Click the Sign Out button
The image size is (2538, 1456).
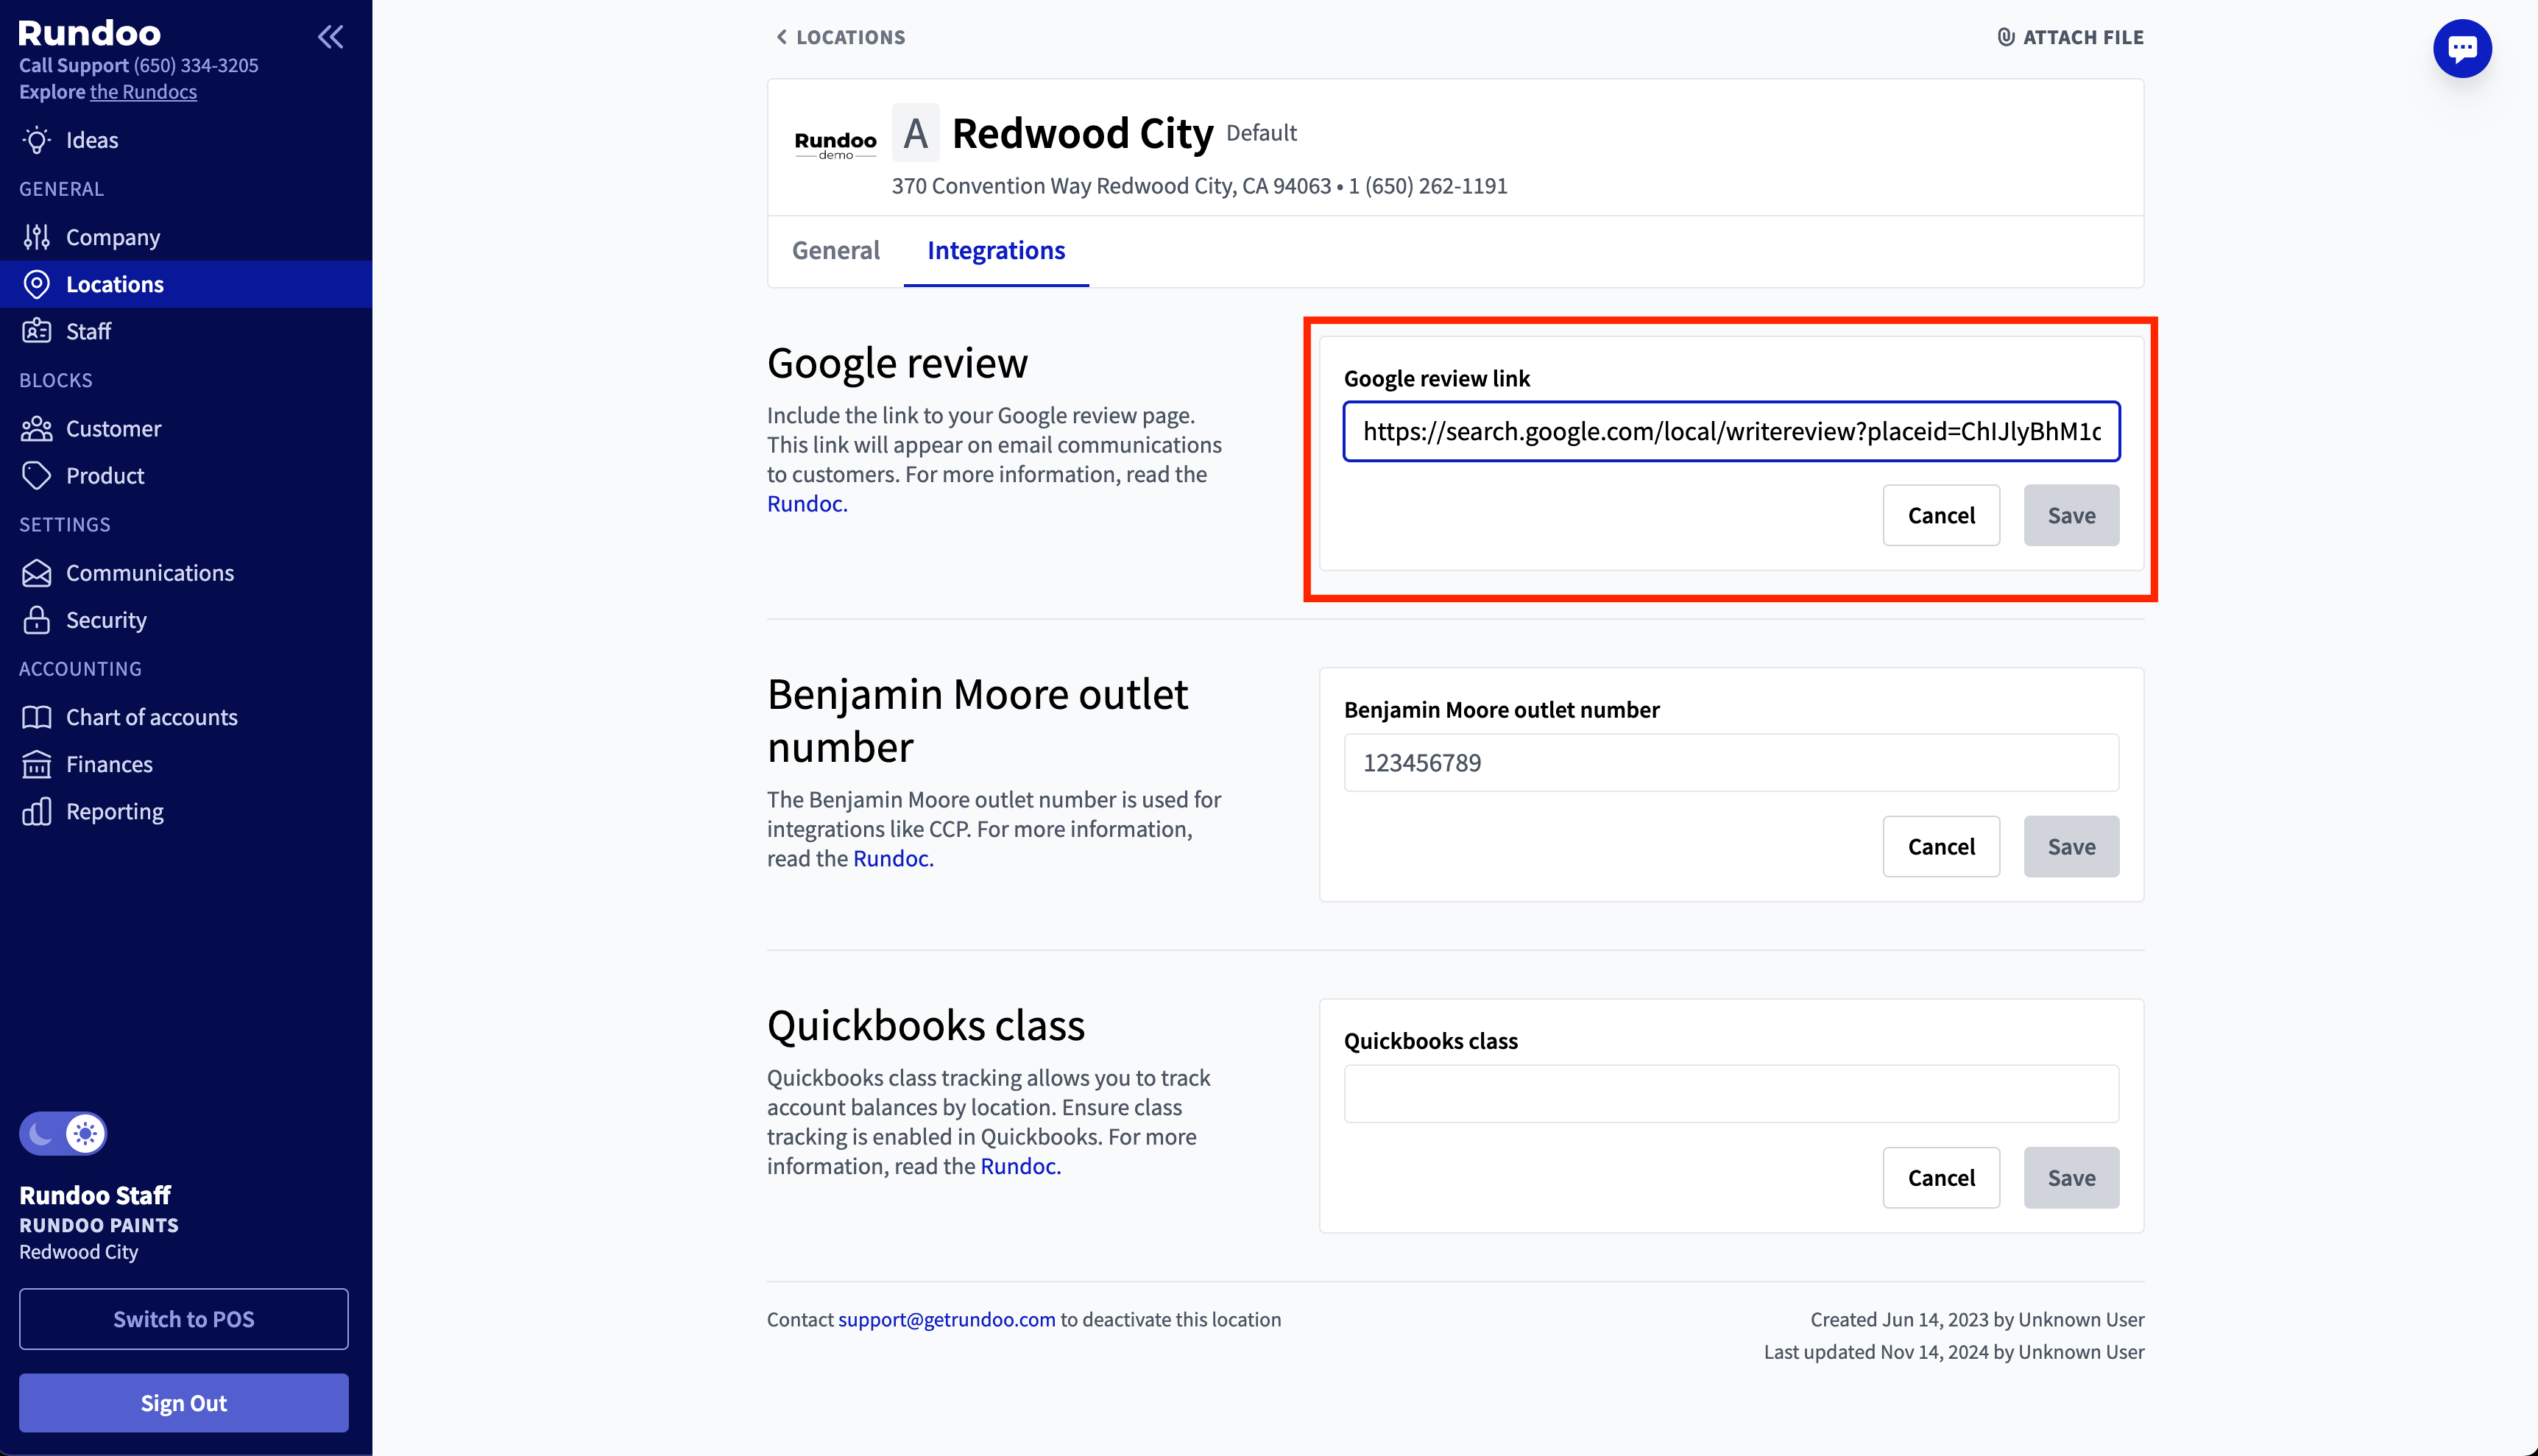point(184,1402)
